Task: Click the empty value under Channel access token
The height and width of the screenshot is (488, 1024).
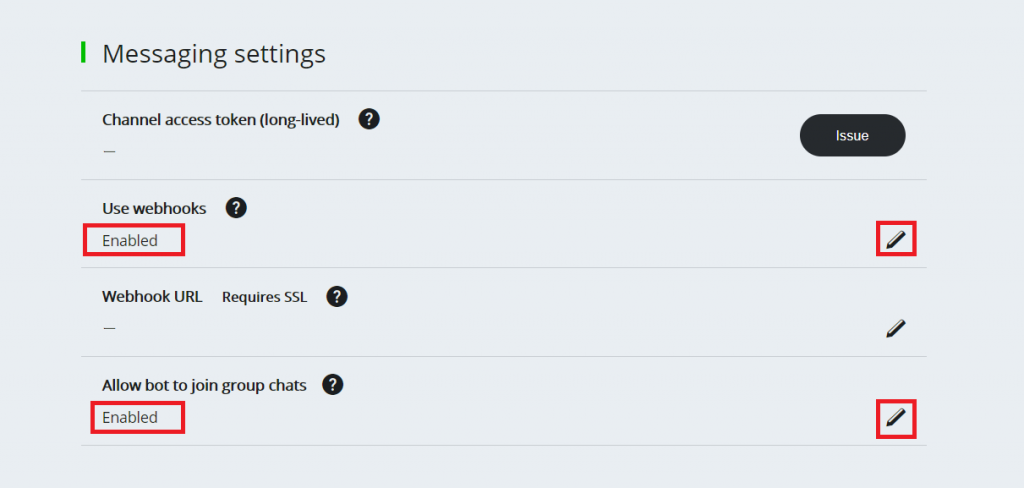Action: (x=109, y=151)
